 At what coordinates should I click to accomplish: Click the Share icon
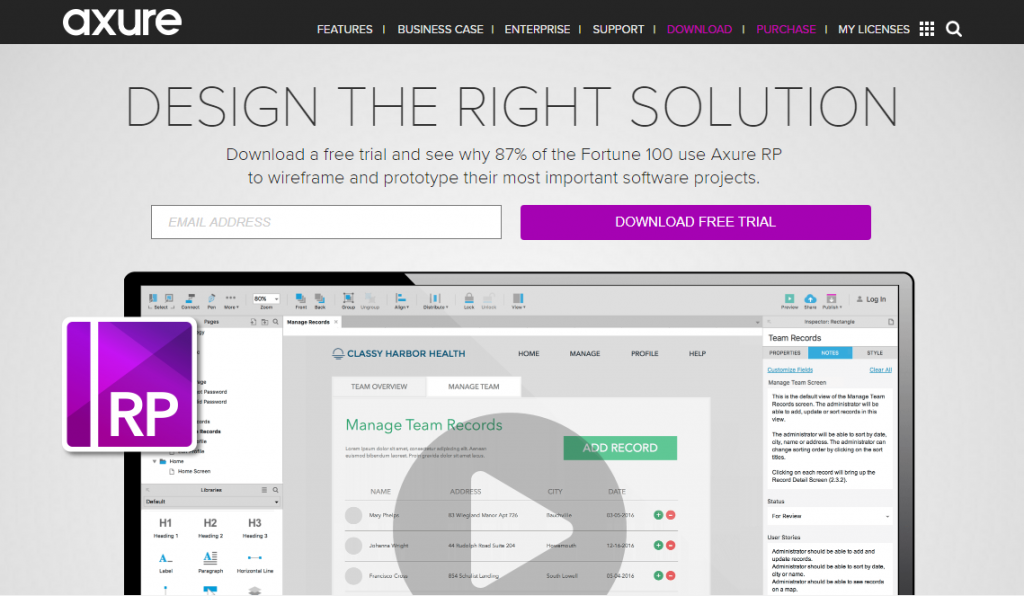(x=810, y=298)
